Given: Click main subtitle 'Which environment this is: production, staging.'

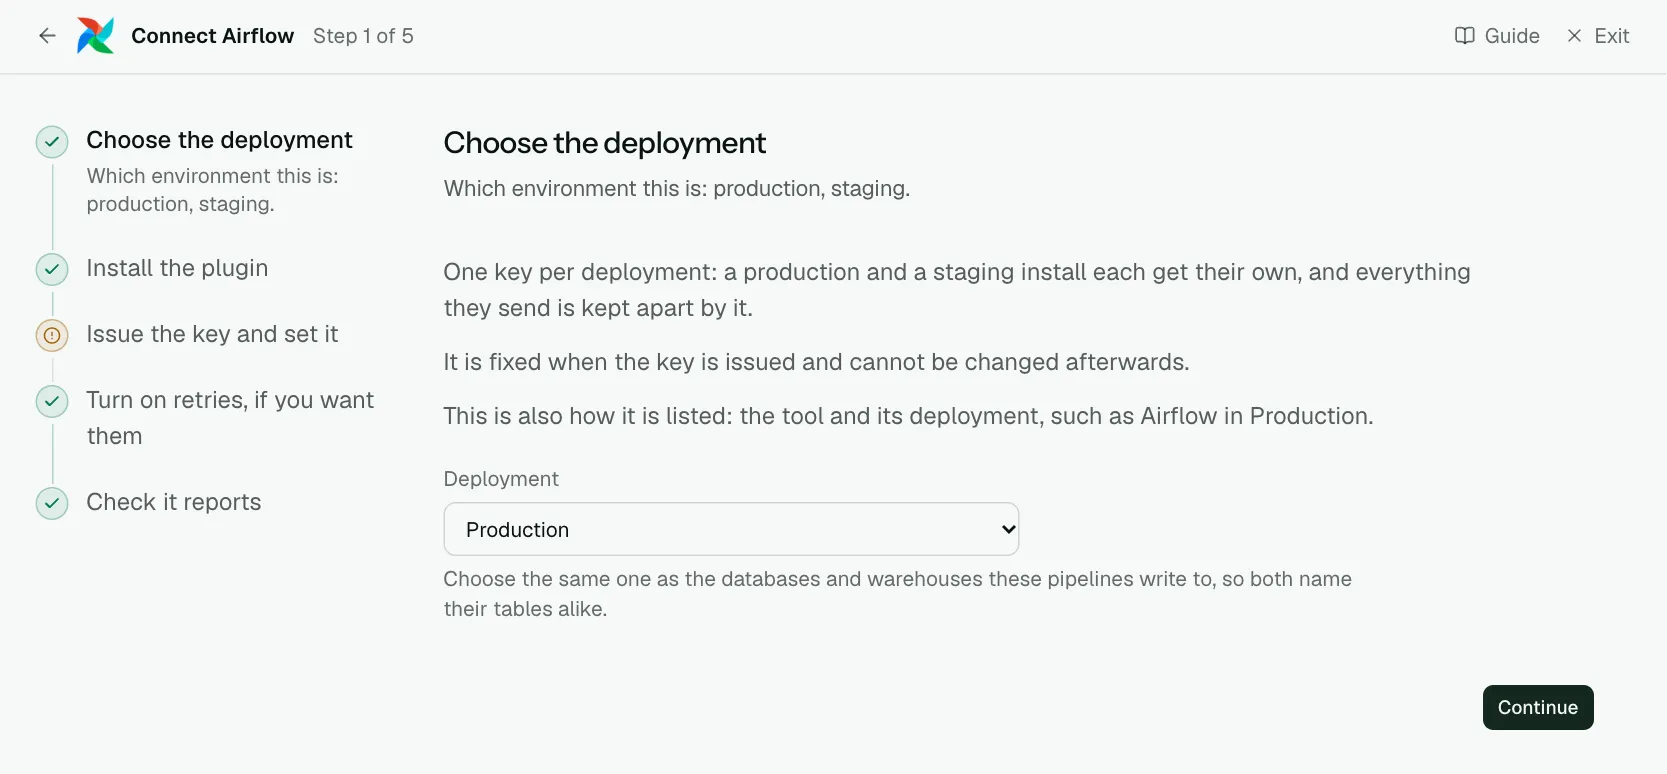Looking at the screenshot, I should coord(677,188).
